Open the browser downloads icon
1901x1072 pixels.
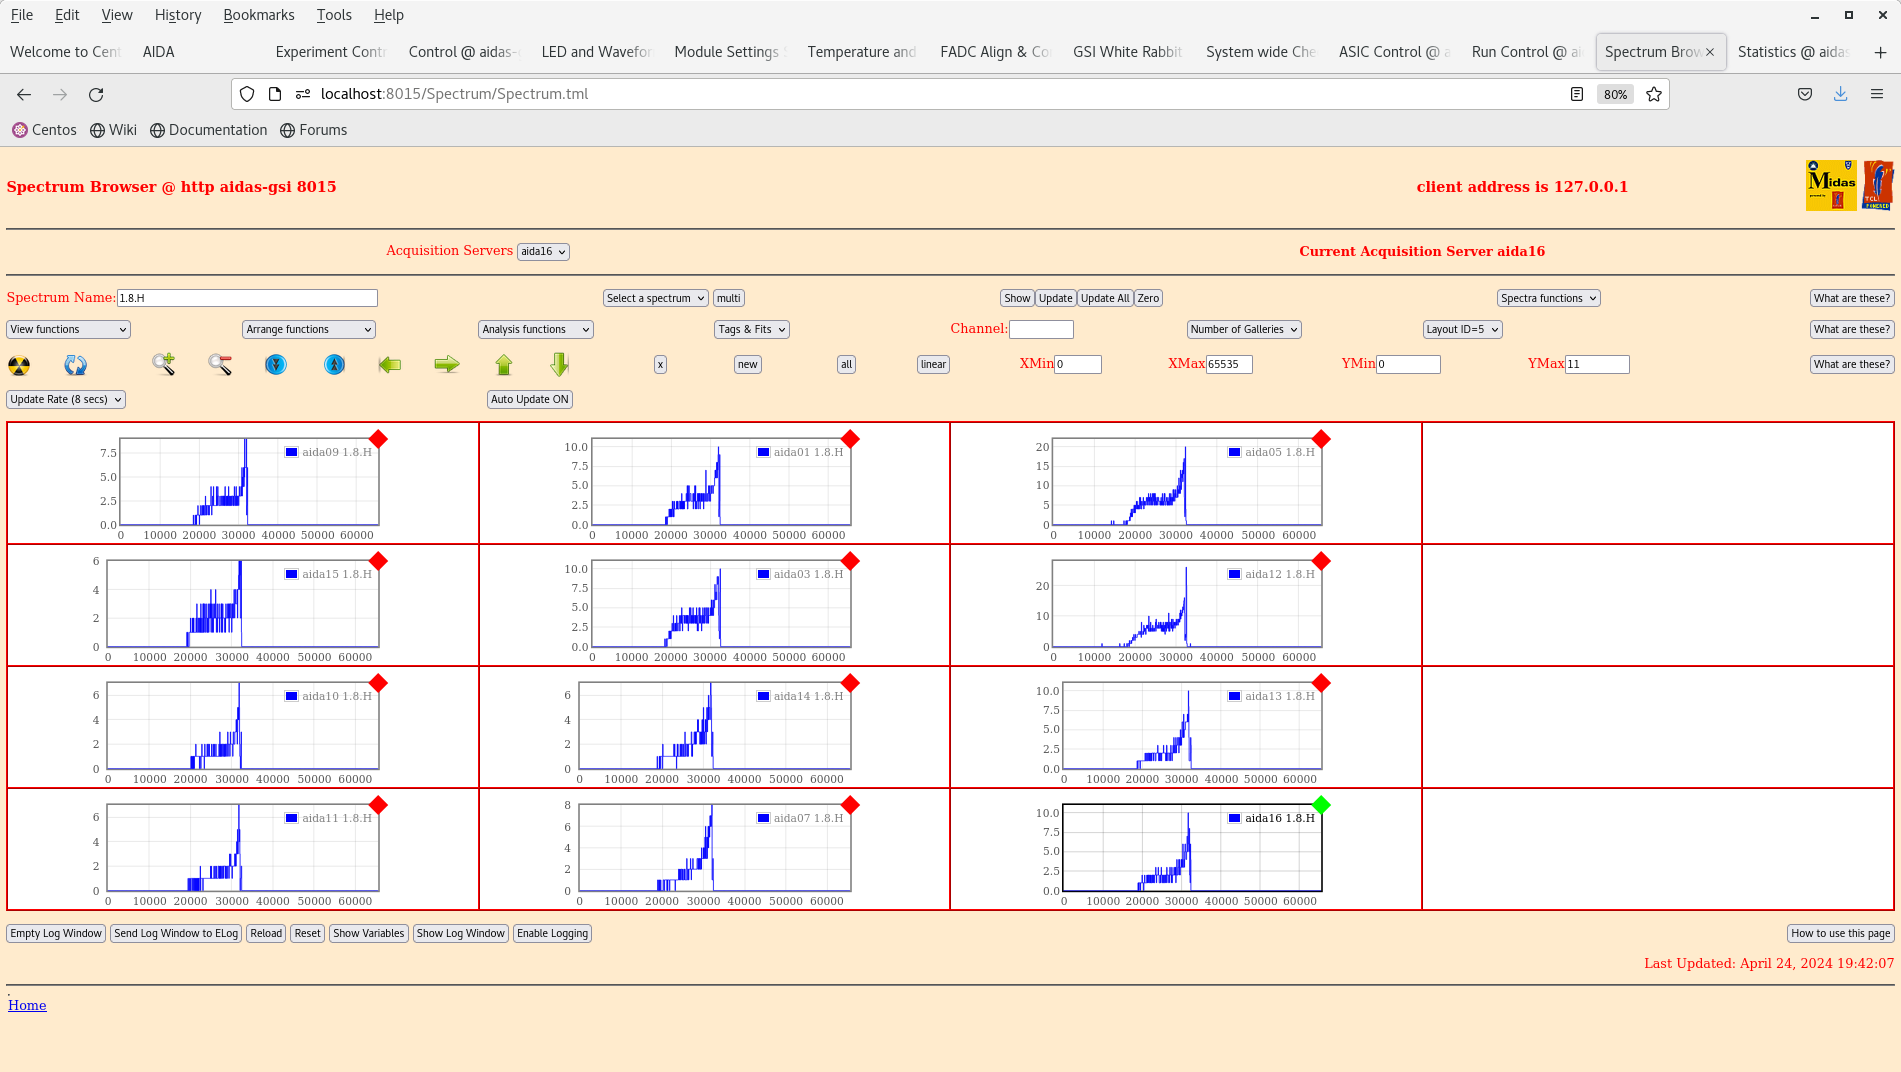1840,94
